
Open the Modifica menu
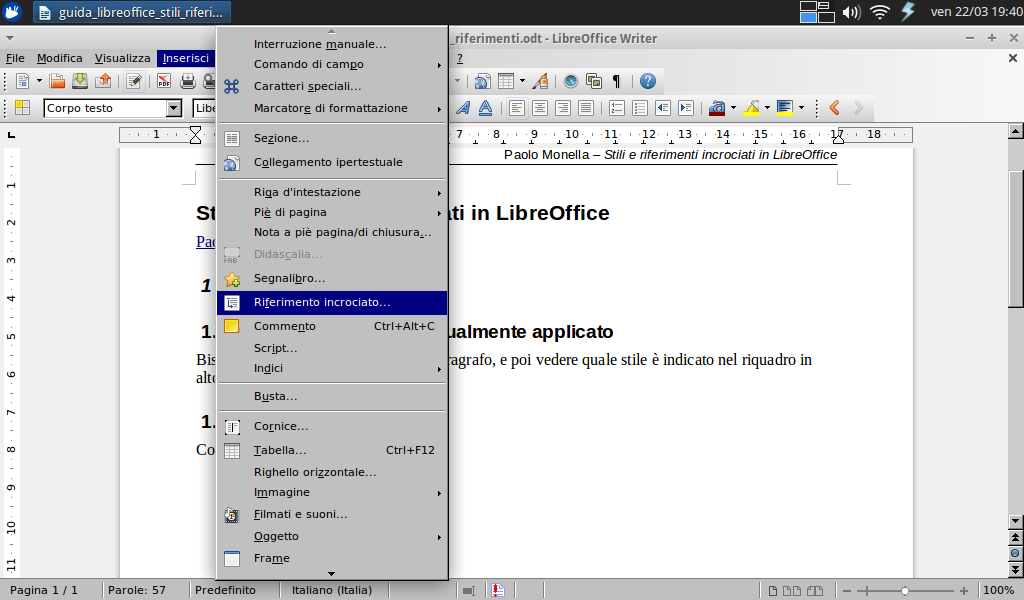tap(59, 58)
